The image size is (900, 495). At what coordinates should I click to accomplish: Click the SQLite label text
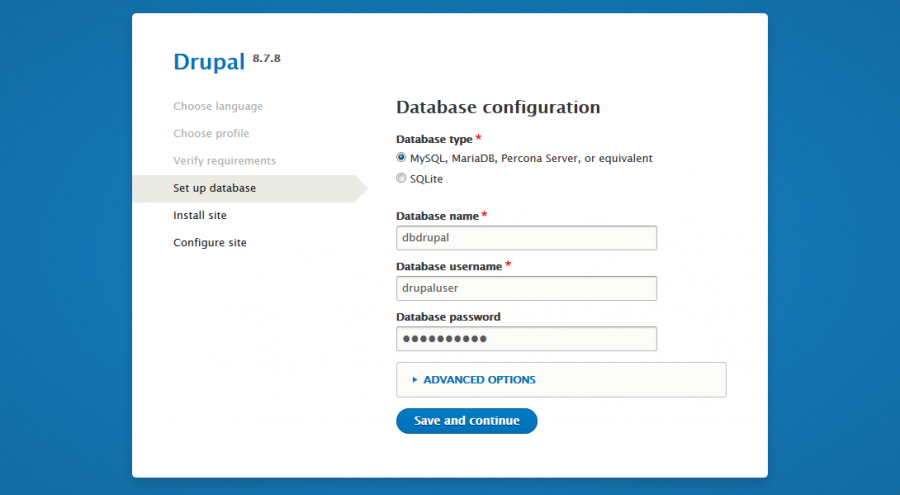point(426,179)
